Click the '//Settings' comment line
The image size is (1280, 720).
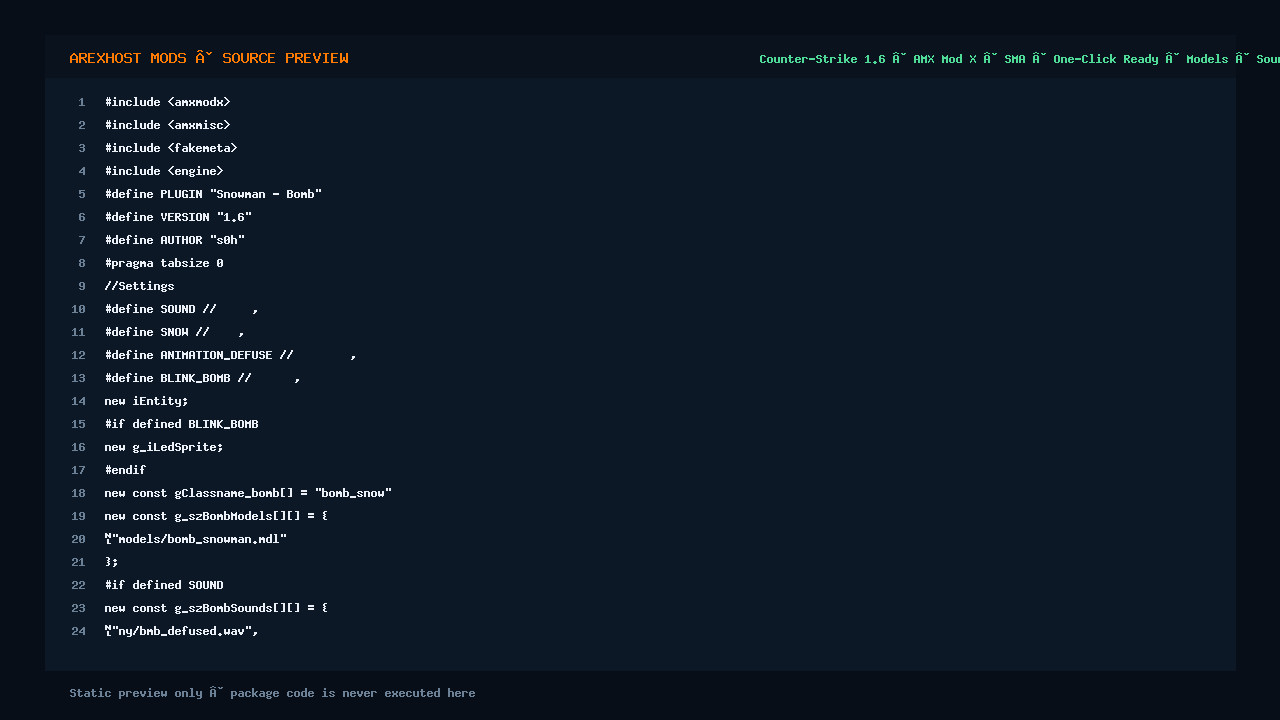(139, 286)
